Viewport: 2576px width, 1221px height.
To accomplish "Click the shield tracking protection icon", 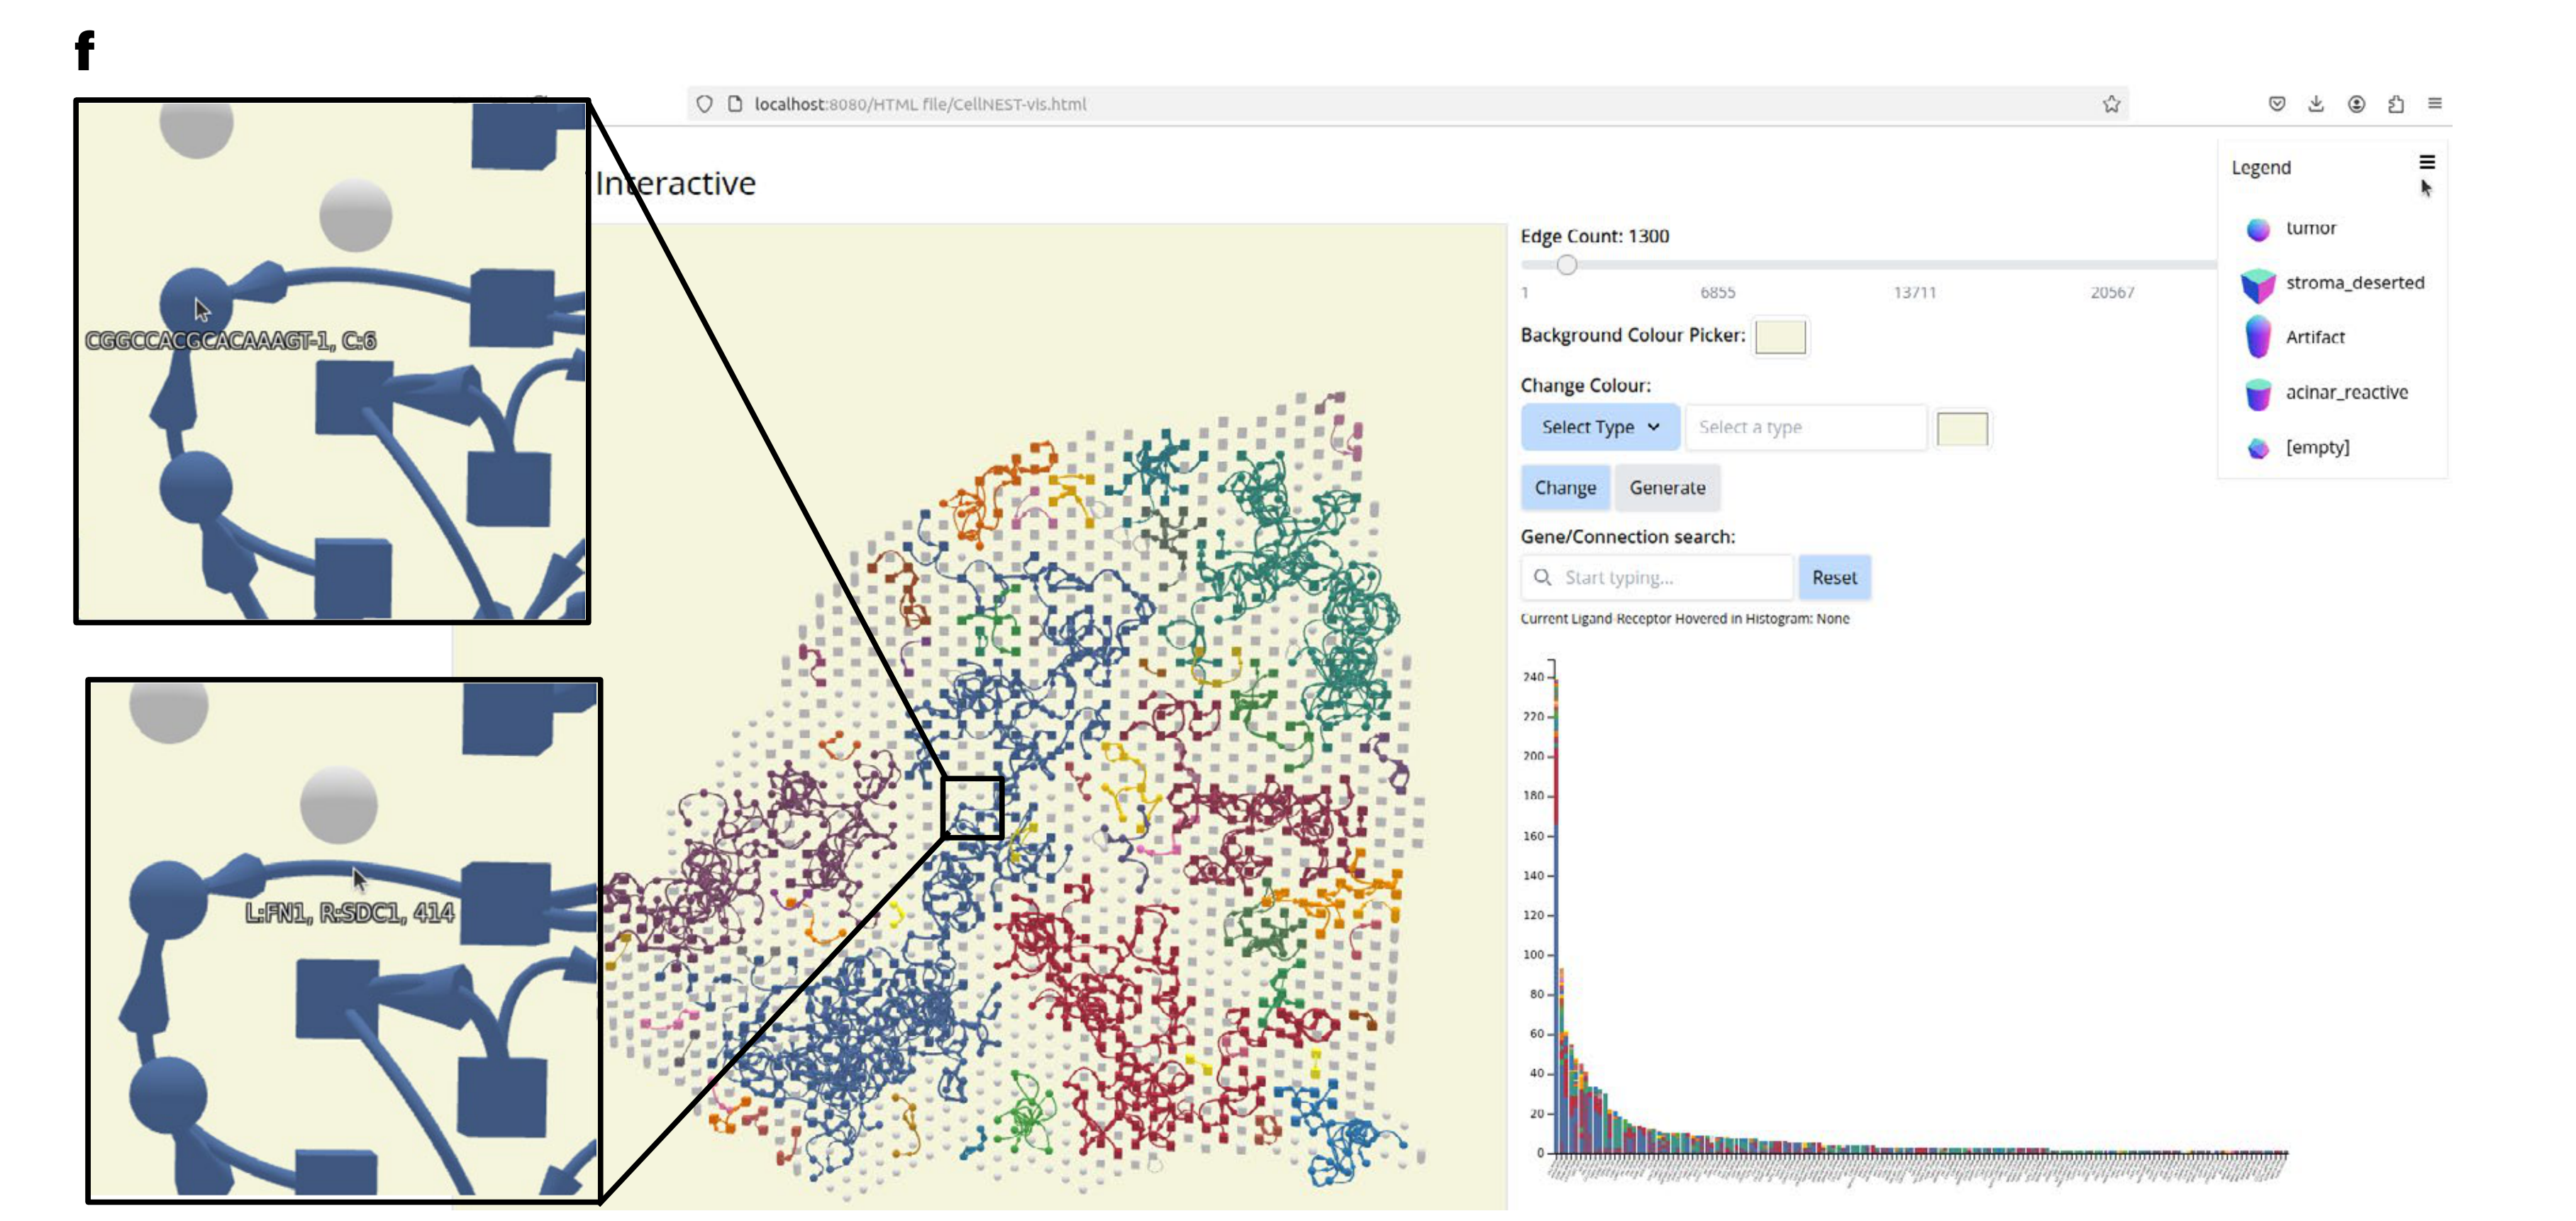I will click(704, 104).
